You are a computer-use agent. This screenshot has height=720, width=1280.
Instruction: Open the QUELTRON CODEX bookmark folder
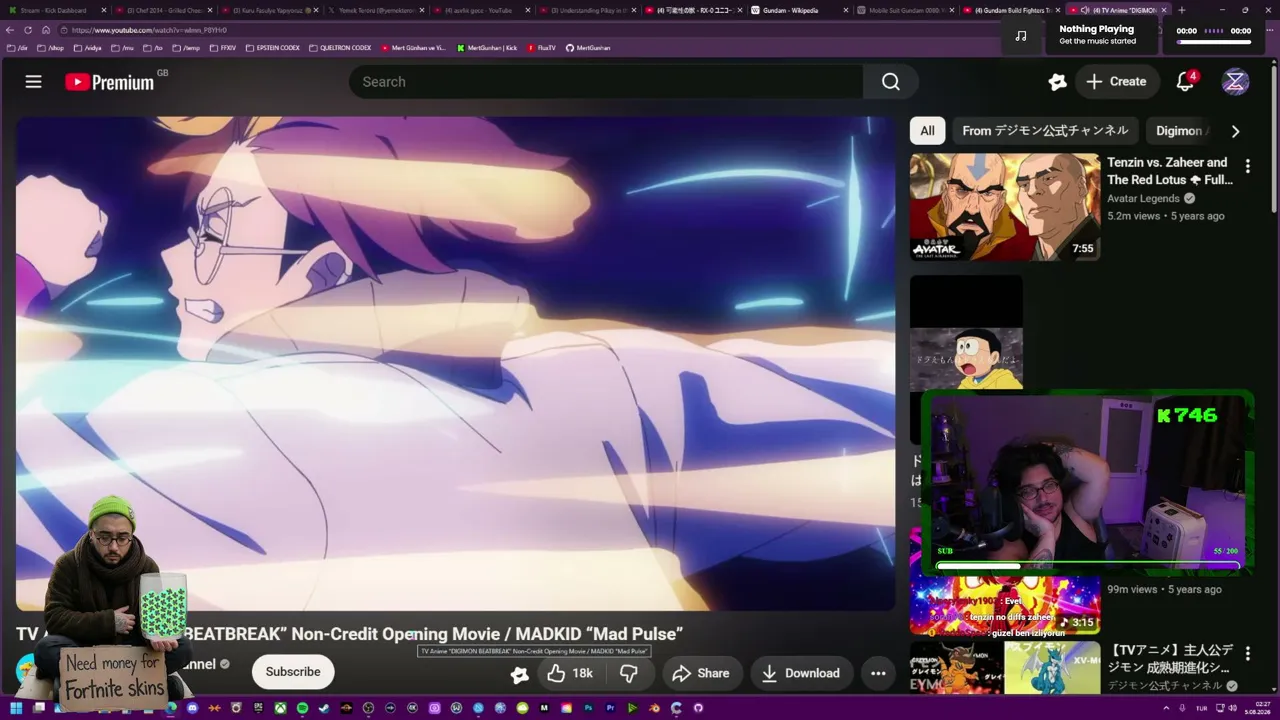point(340,48)
